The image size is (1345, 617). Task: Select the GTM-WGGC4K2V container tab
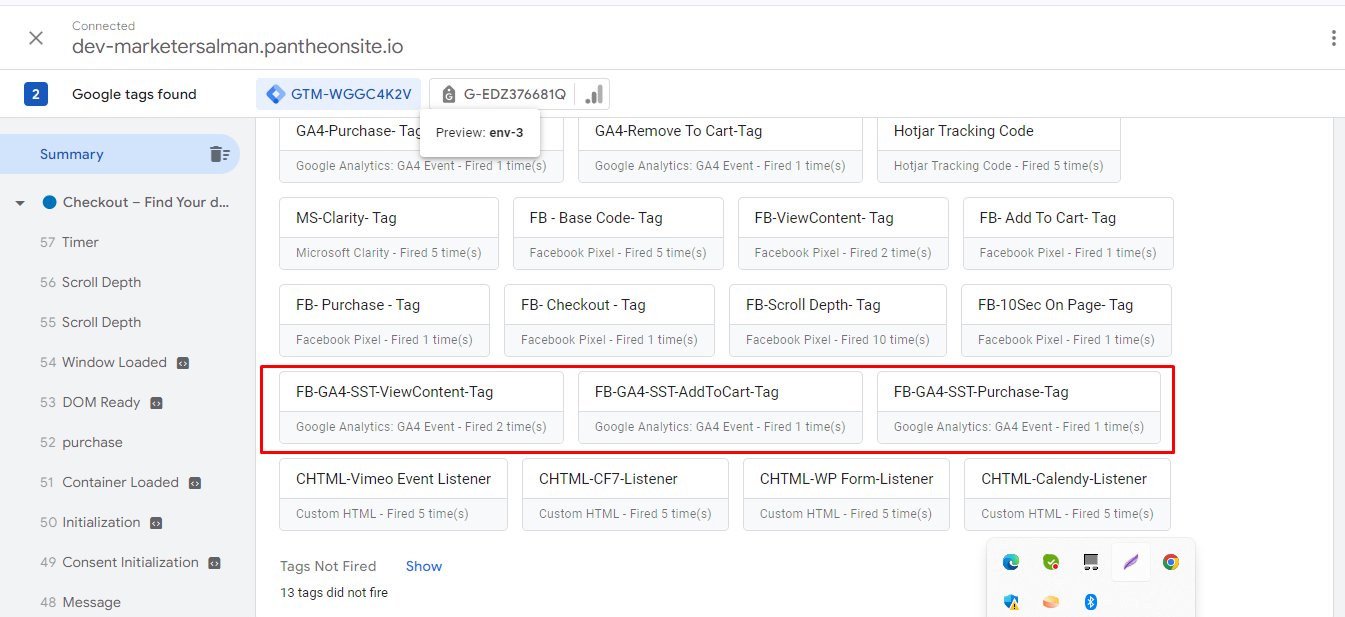(338, 94)
